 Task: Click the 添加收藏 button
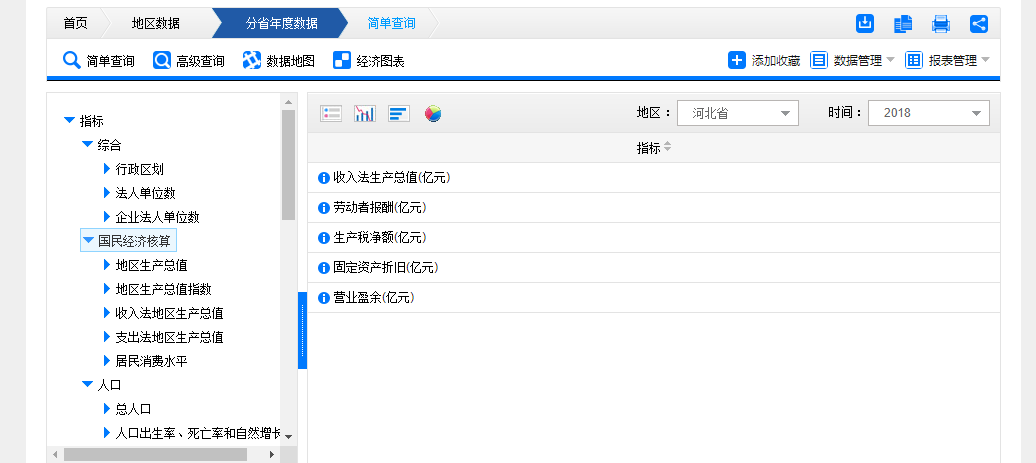click(764, 61)
